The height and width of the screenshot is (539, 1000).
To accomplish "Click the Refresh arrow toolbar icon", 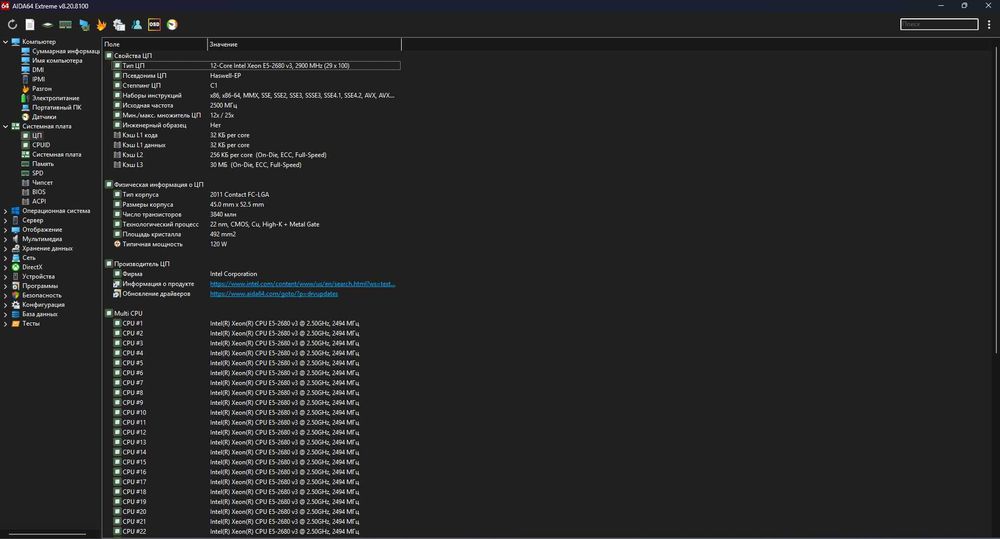I will click(x=12, y=25).
